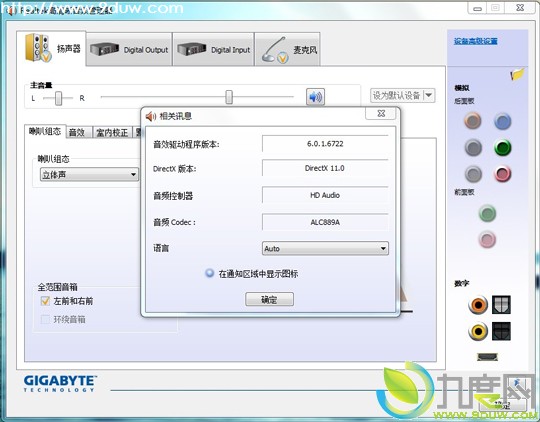Select the green front panel jack
This screenshot has width=540, height=422.
(487, 213)
